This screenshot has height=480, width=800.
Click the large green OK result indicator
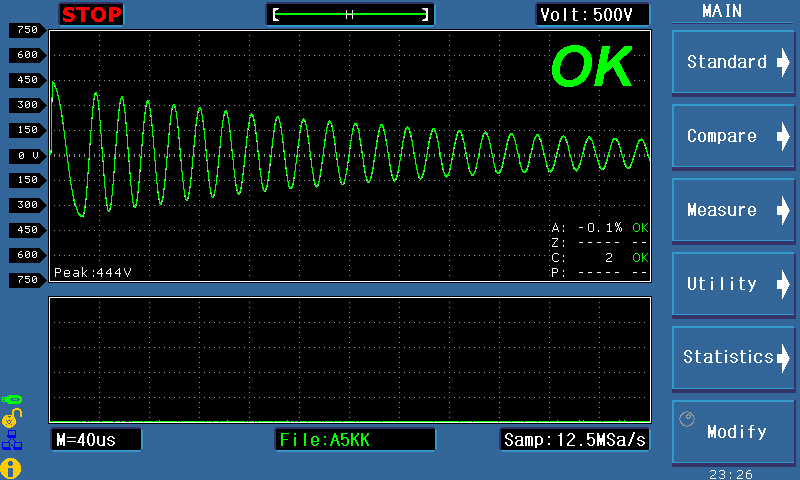(592, 67)
